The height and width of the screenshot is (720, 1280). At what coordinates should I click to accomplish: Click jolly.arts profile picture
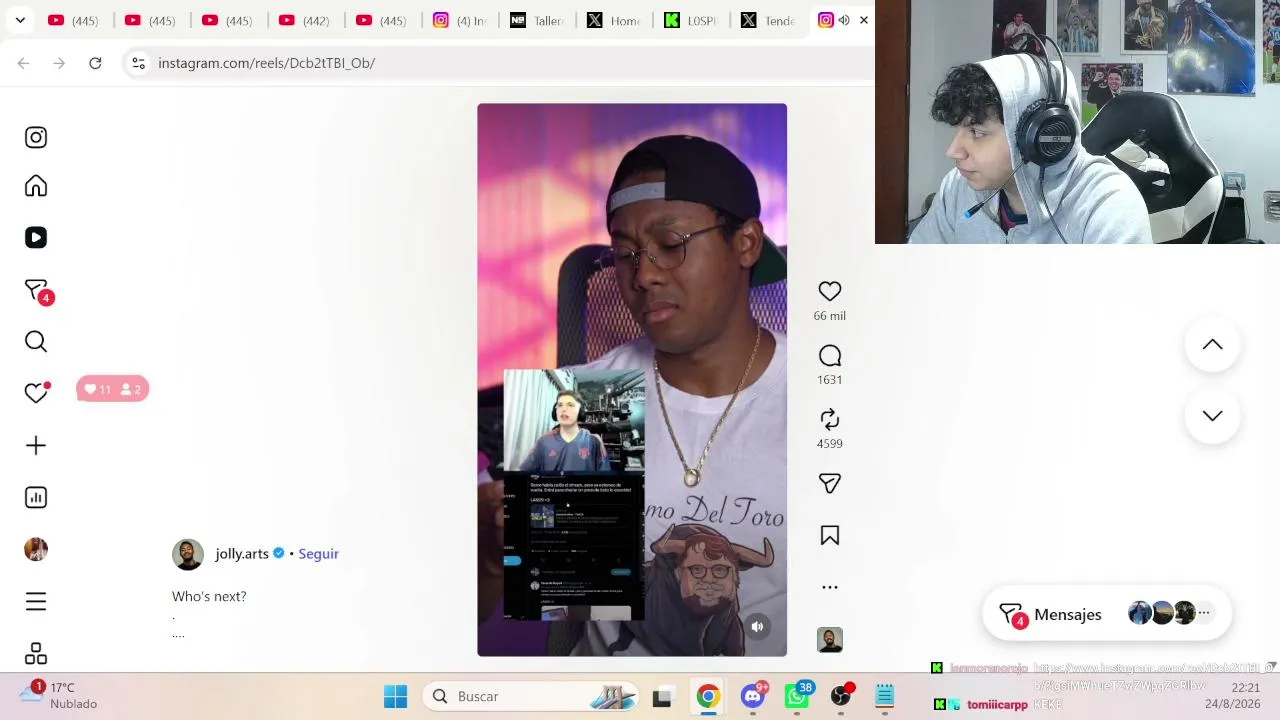pyautogui.click(x=188, y=555)
